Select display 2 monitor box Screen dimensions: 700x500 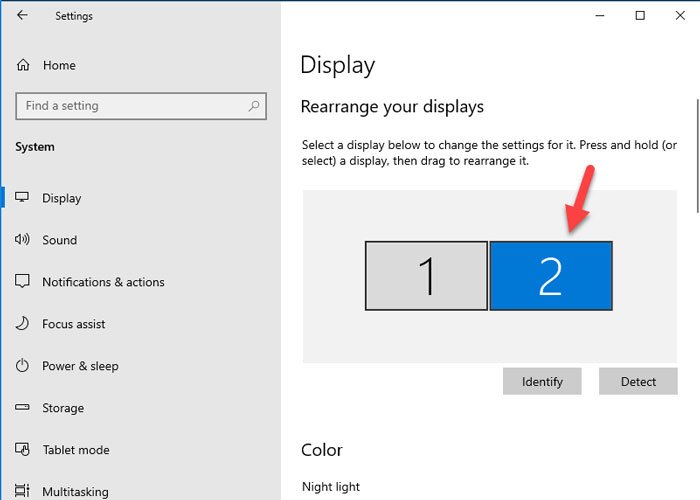click(551, 276)
